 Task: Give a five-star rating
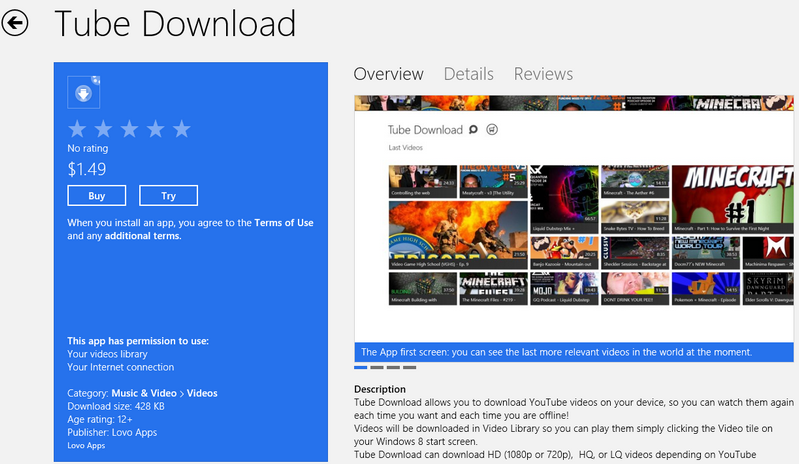pyautogui.click(x=181, y=129)
